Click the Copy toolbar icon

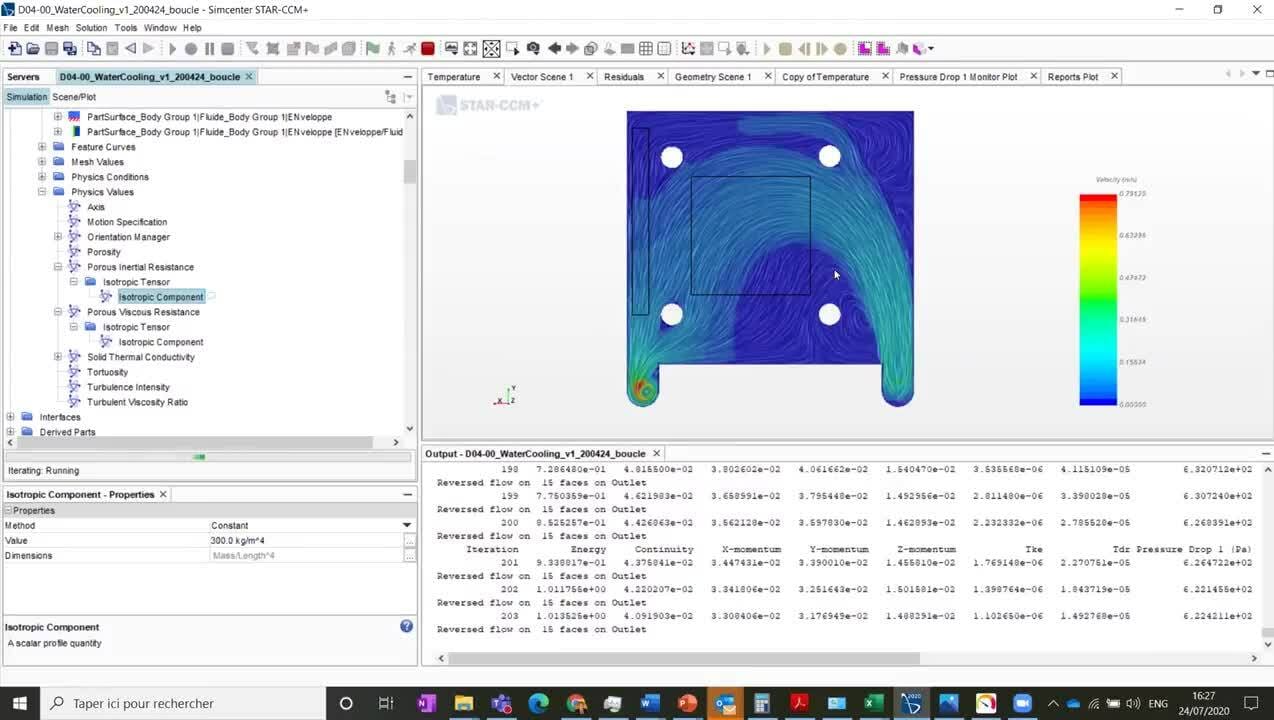tap(93, 48)
